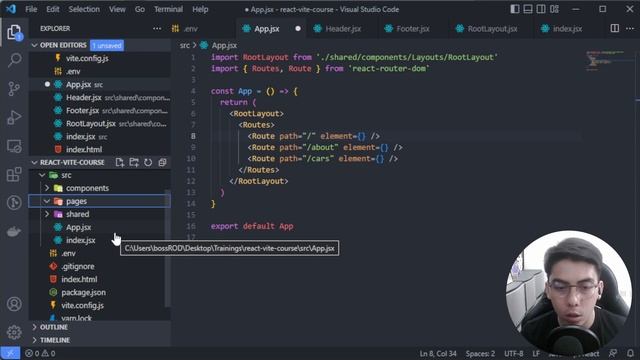Image resolution: width=640 pixels, height=360 pixels.
Task: Switch to the RootLayout.jsx tab
Action: tap(491, 29)
